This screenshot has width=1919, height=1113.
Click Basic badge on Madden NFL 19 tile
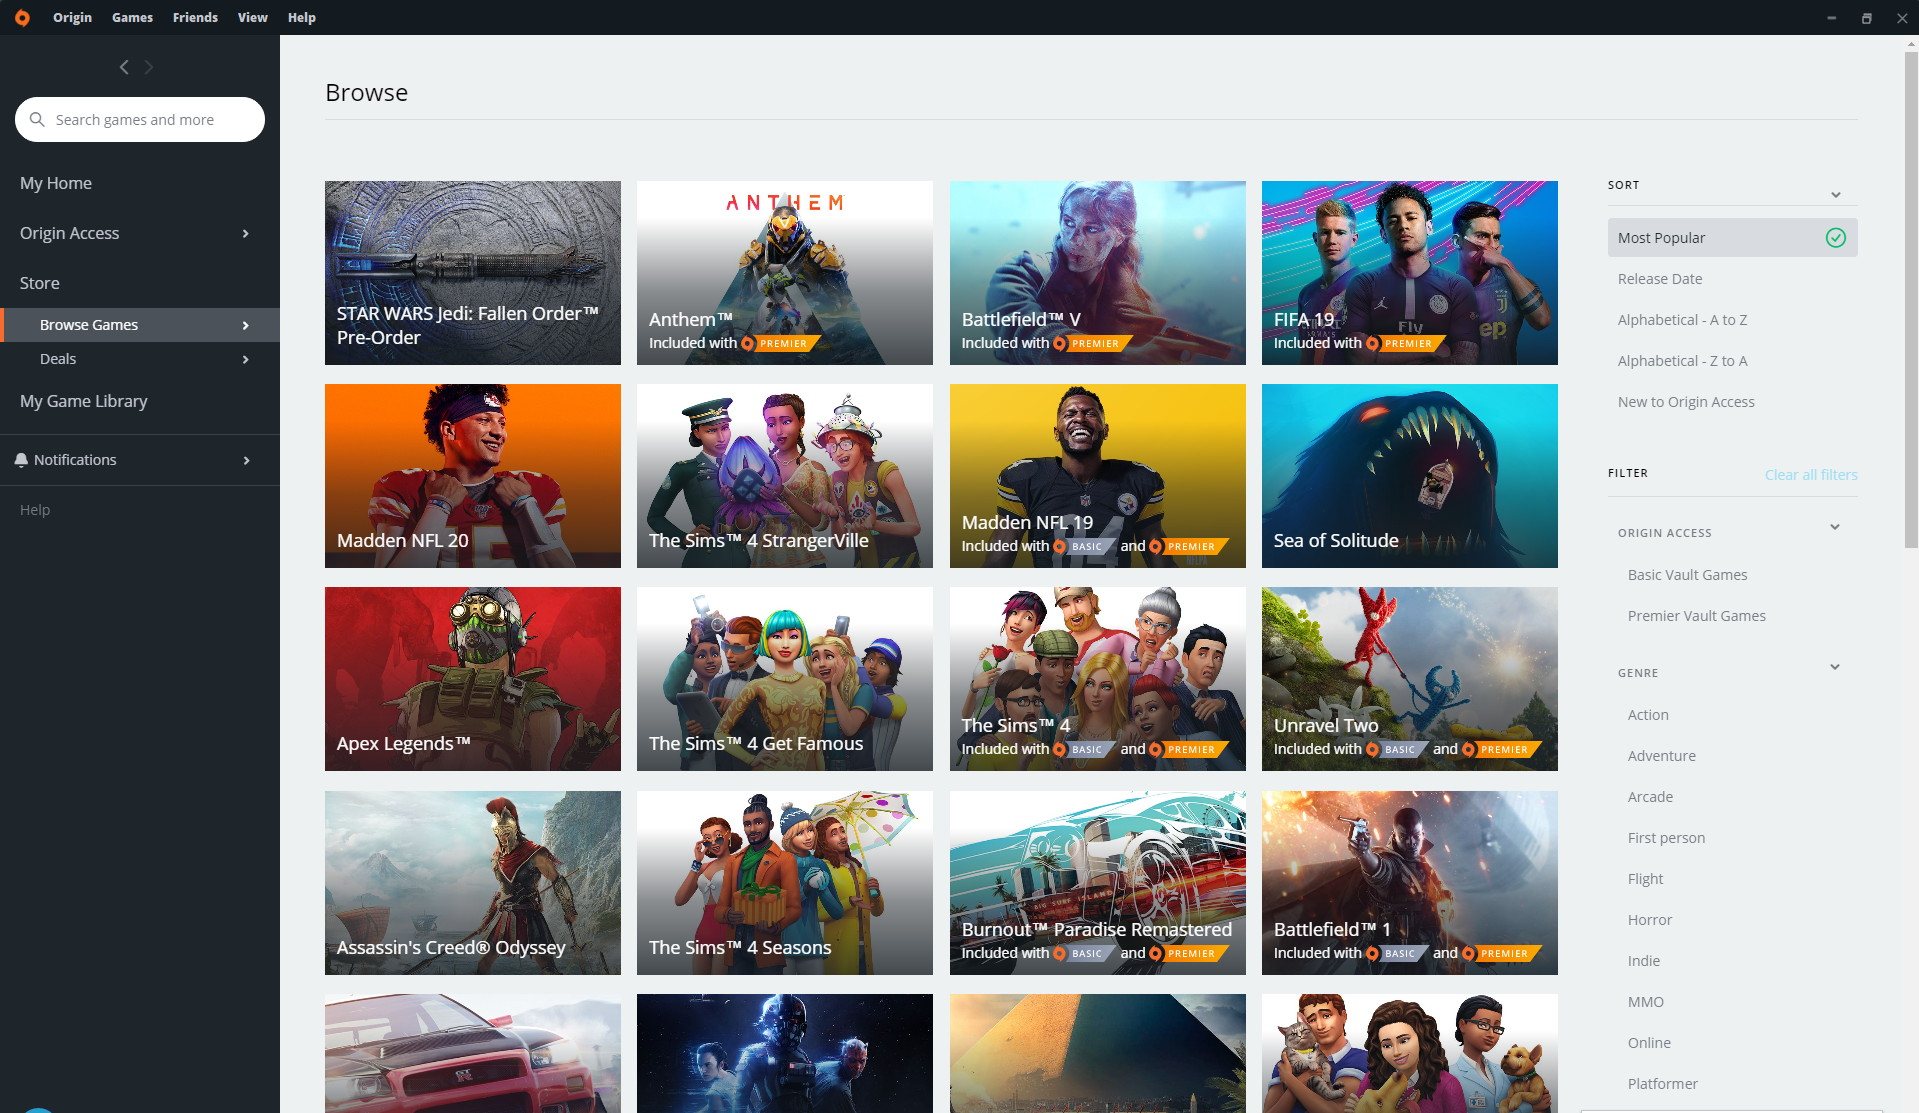pos(1085,546)
